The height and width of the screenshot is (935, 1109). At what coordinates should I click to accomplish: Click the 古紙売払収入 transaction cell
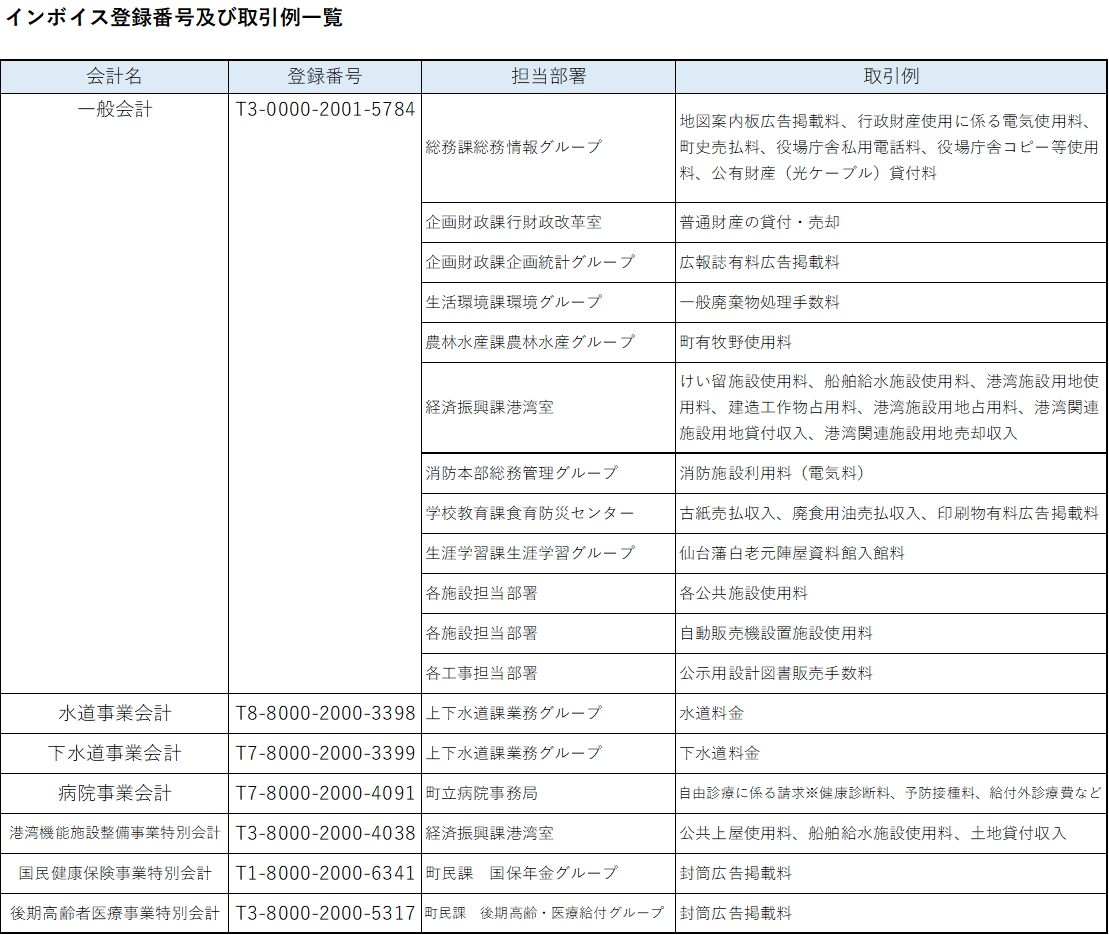[x=891, y=513]
